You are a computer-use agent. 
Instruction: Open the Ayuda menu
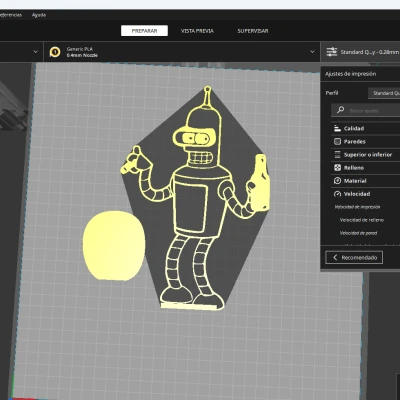tap(39, 15)
